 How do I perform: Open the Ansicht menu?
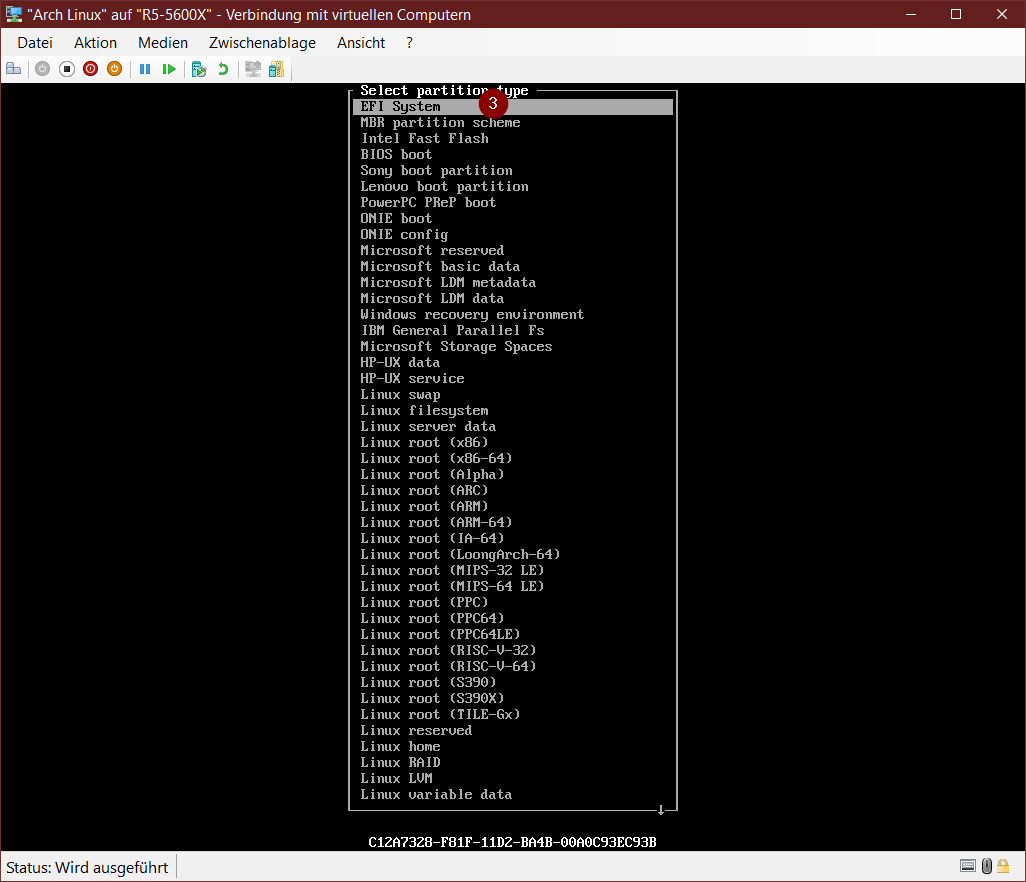coord(361,43)
